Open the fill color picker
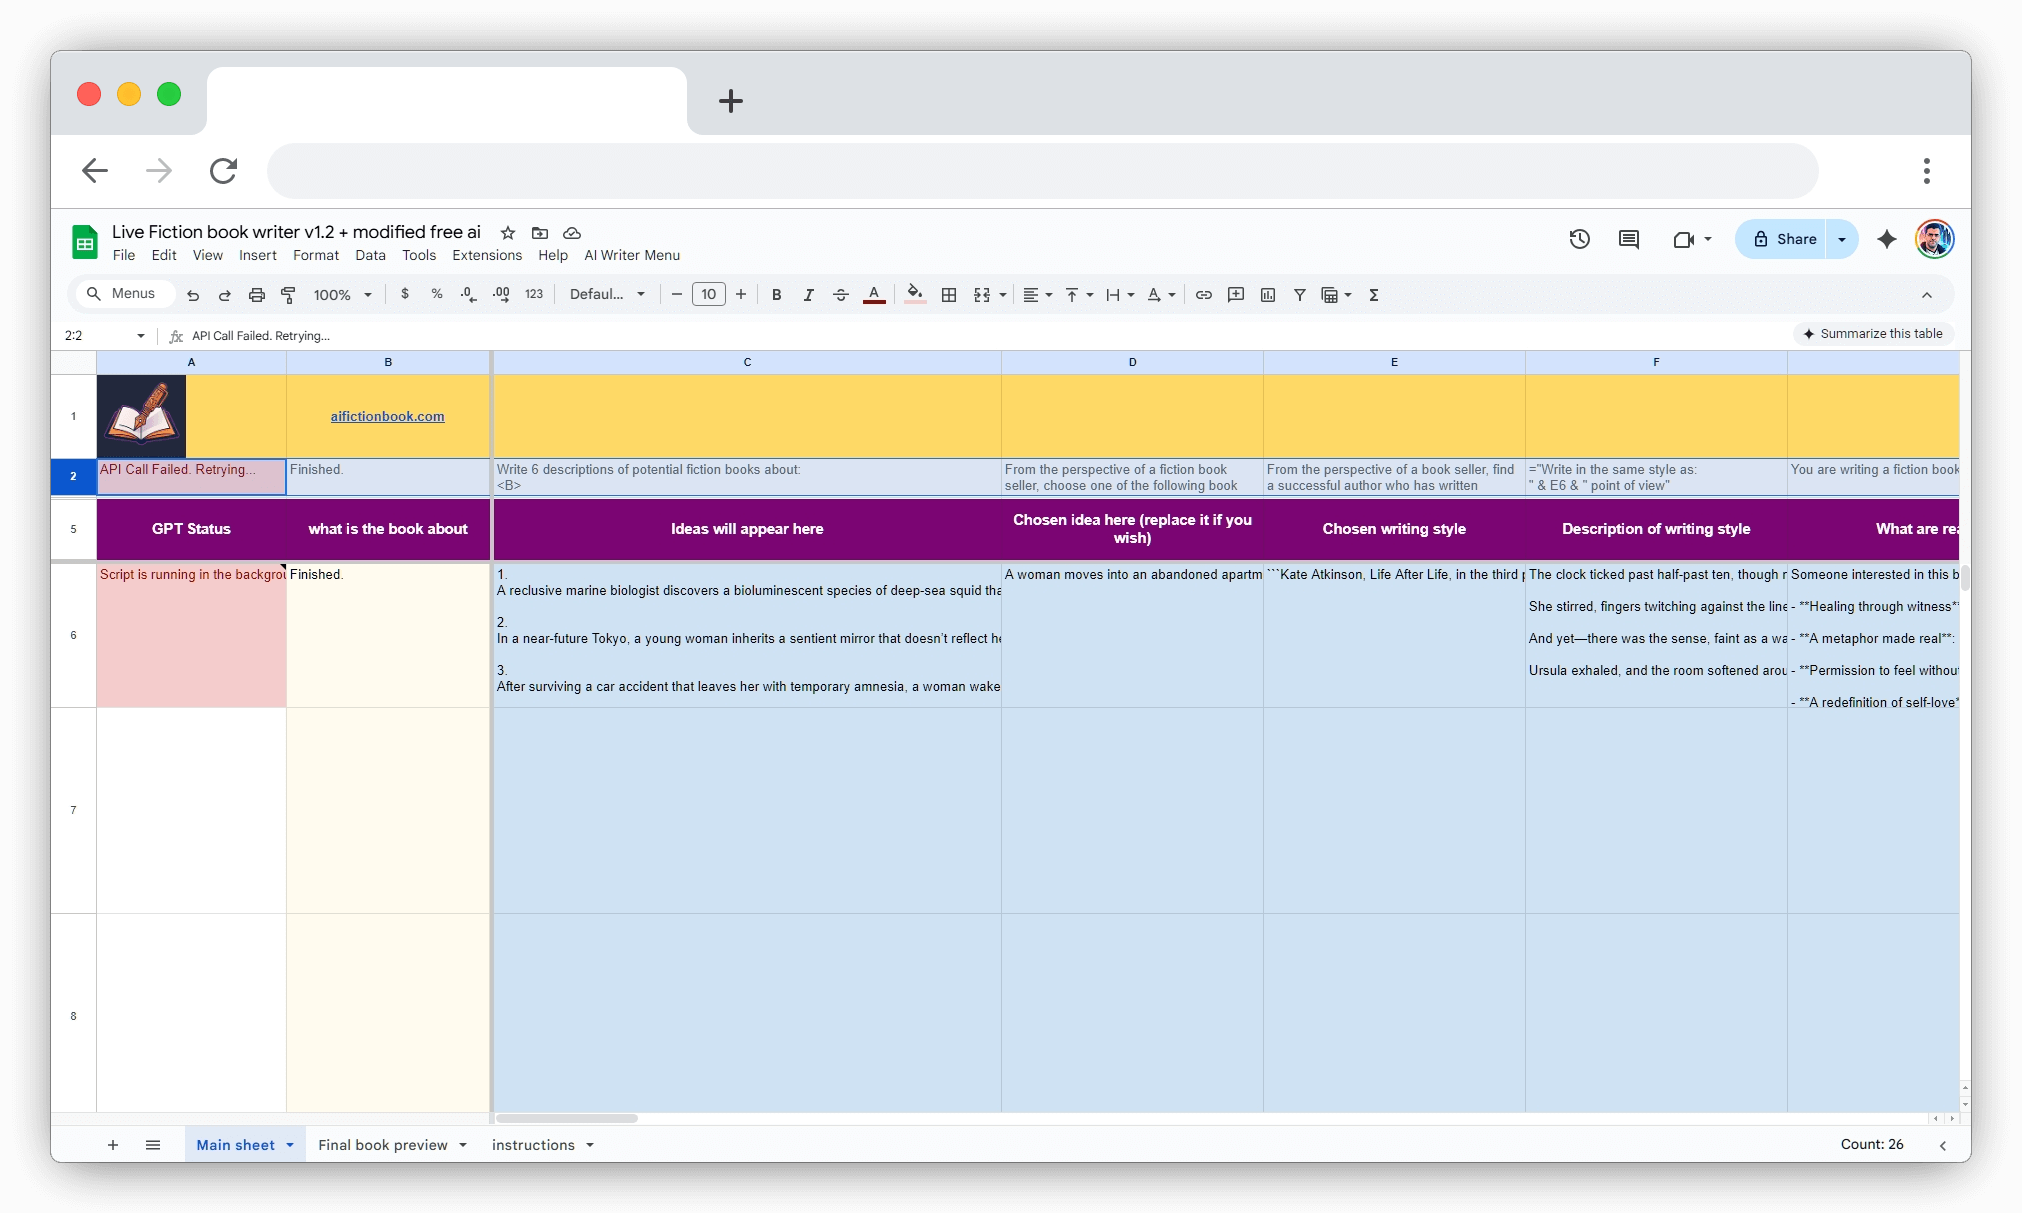This screenshot has width=2022, height=1213. point(915,295)
